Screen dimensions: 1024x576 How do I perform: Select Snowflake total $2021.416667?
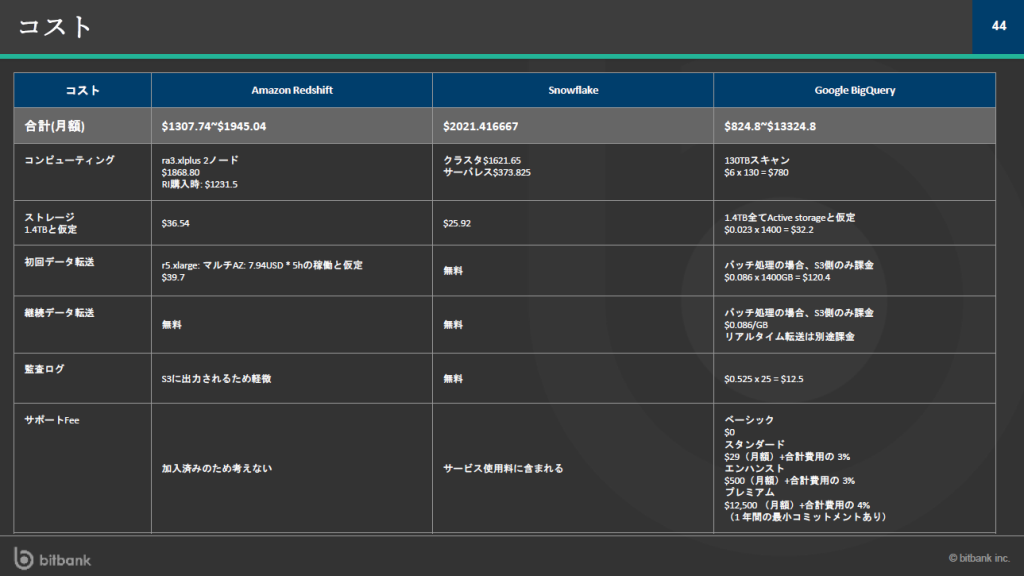coord(480,126)
